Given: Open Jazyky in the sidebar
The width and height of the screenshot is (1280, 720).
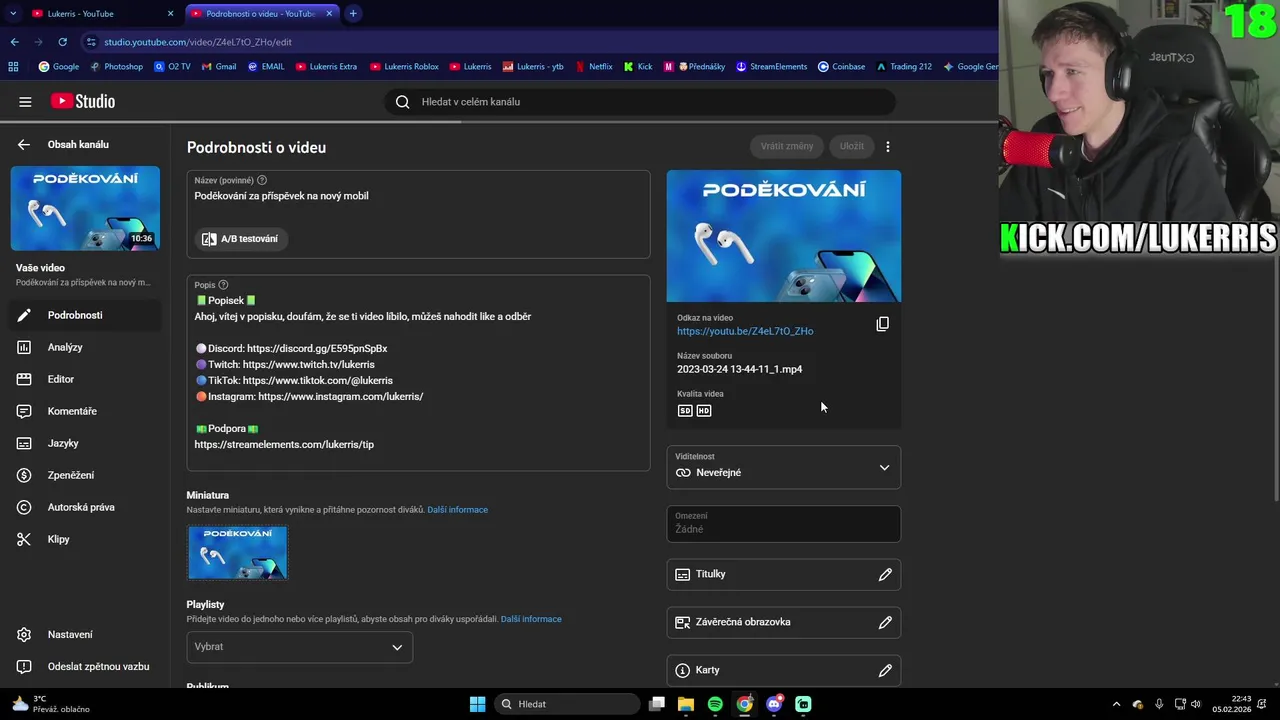Looking at the screenshot, I should tap(85, 443).
